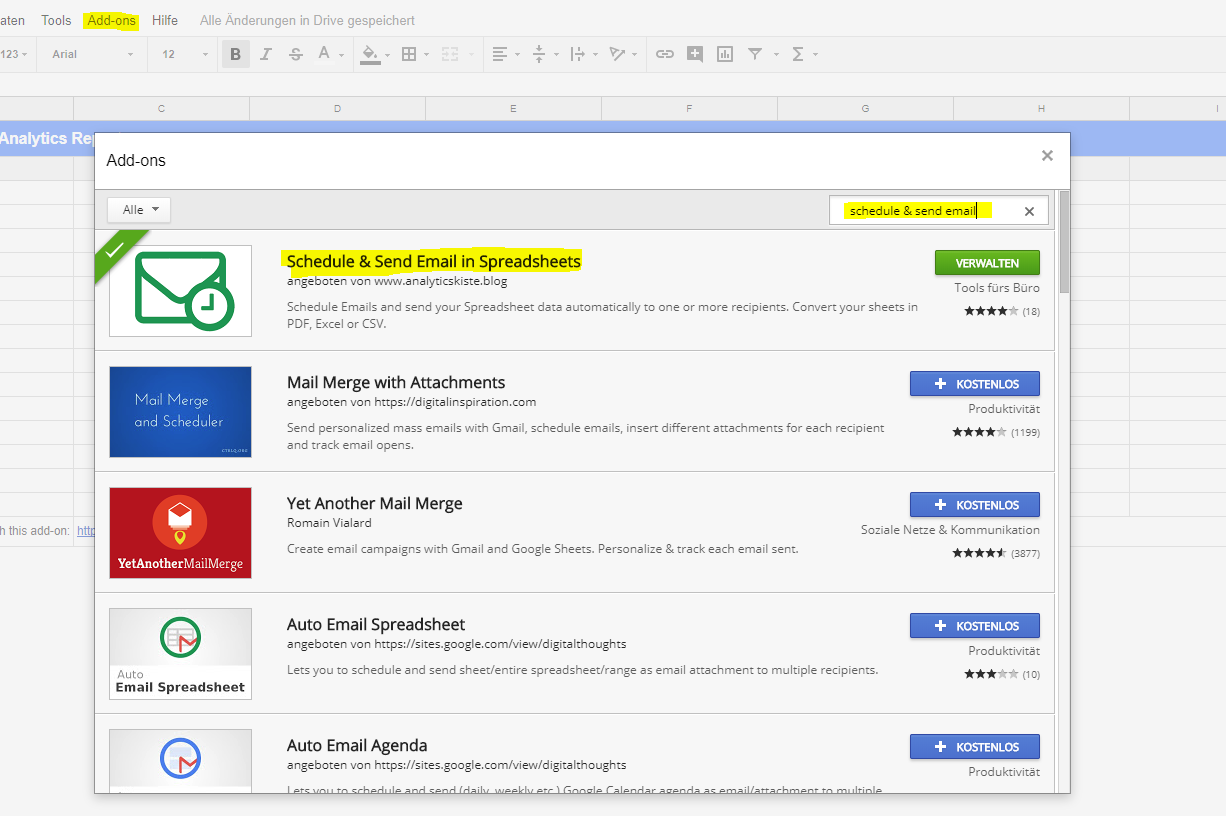Open the 'Yet Another Mail Merge' title

click(x=375, y=503)
